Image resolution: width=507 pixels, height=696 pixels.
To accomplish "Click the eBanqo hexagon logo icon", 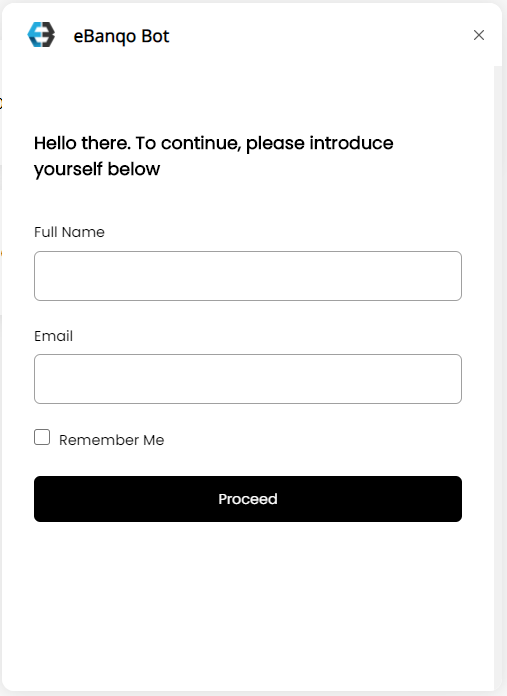I will click(41, 35).
